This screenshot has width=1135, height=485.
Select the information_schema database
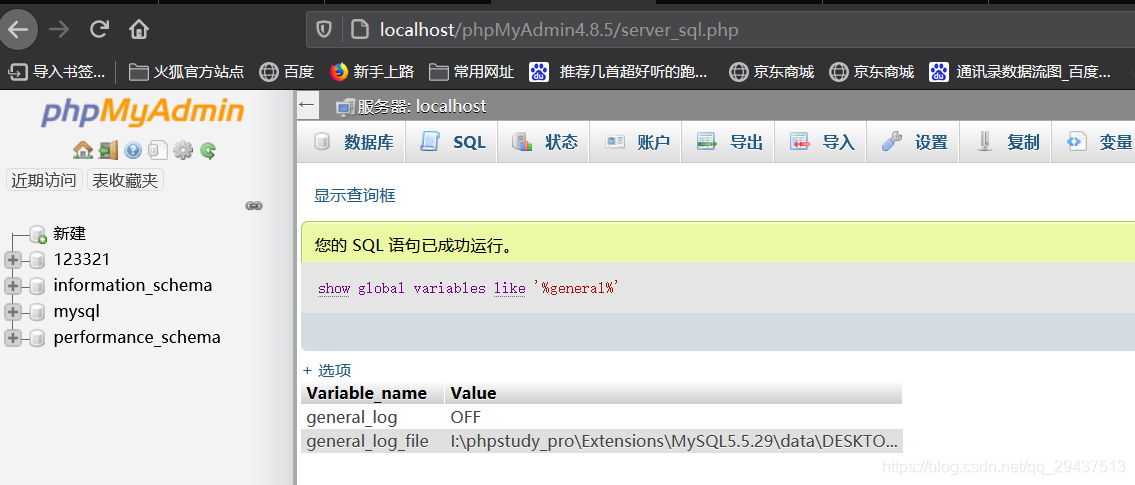(132, 286)
